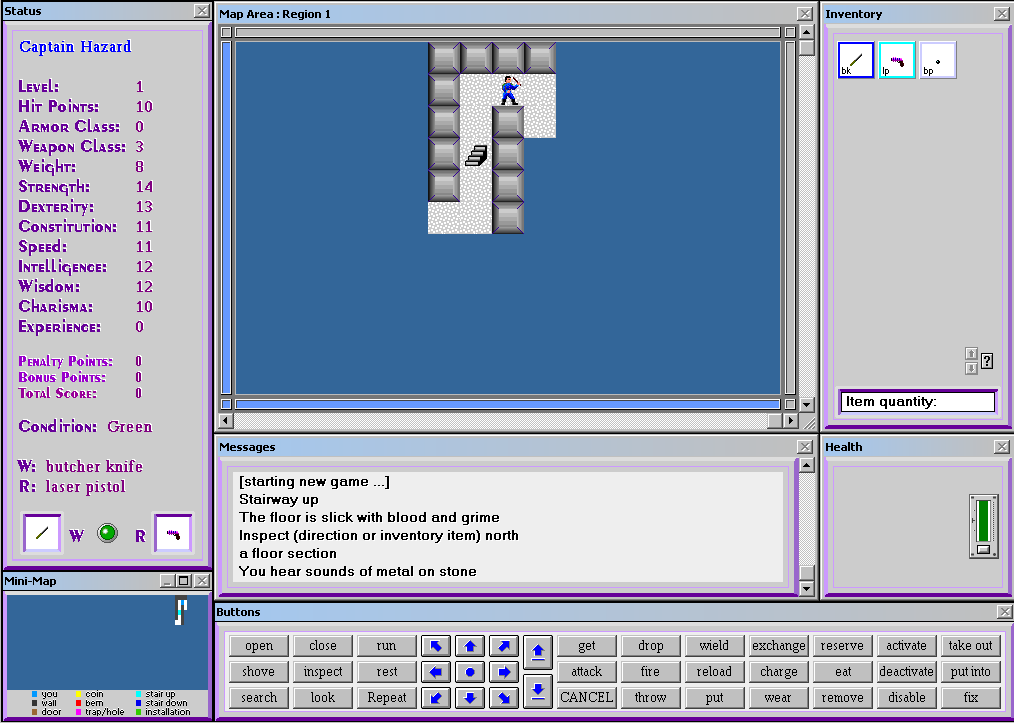Select the bp inventory item

coord(938,60)
